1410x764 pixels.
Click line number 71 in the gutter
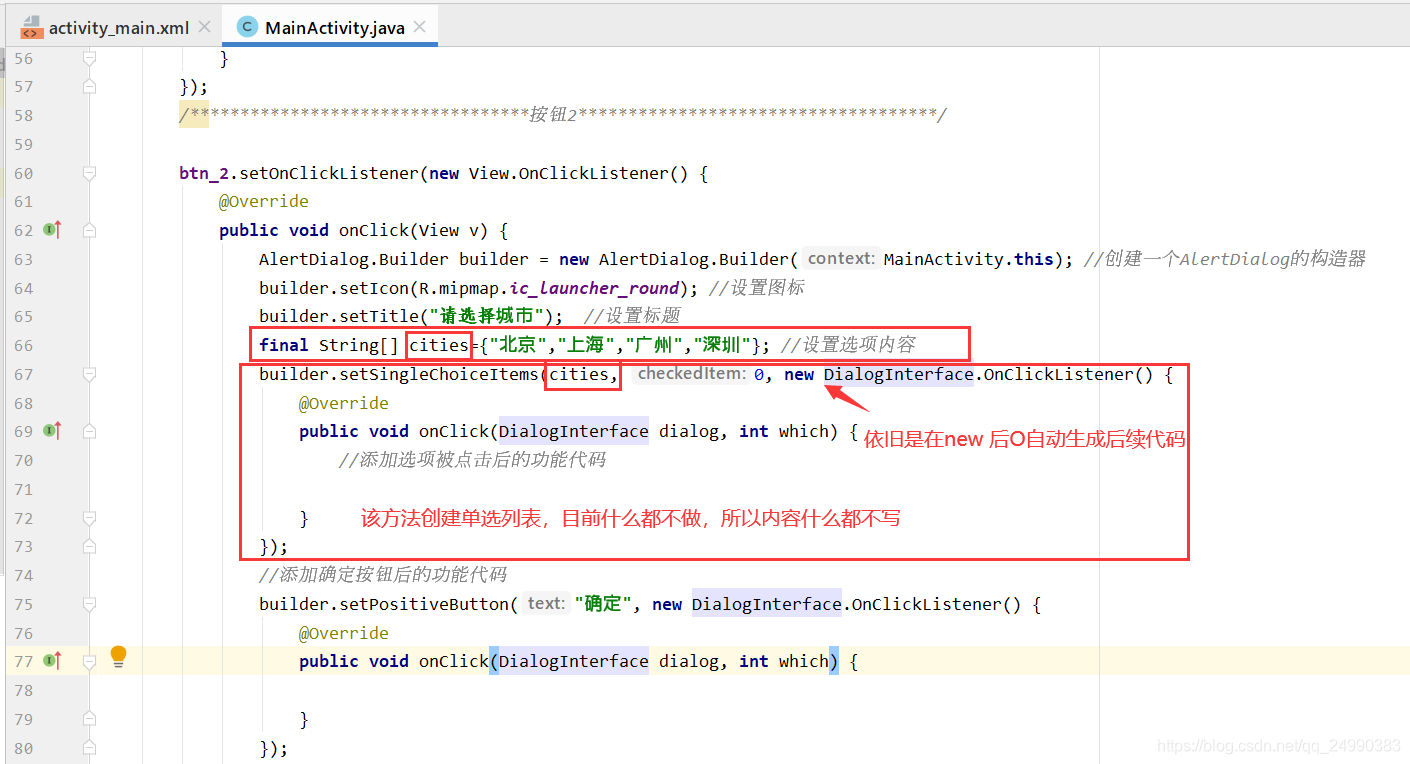(22, 489)
